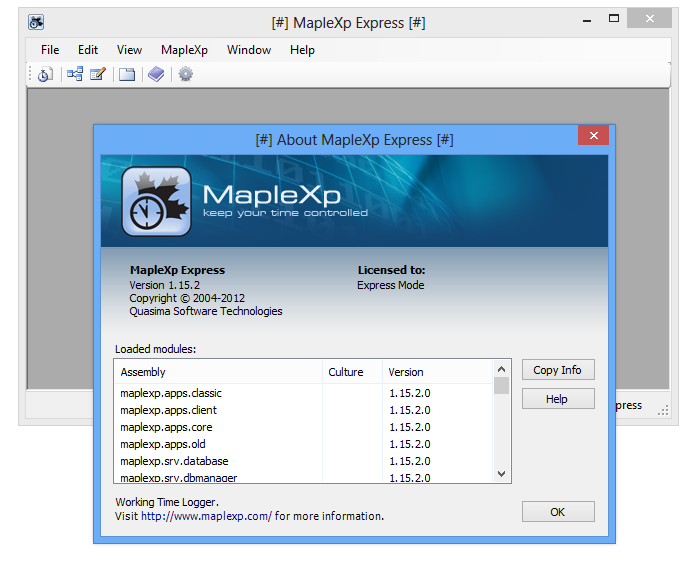Click the MapleXp clock logo in the About banner
Screen dimensions: 687x584
(156, 201)
